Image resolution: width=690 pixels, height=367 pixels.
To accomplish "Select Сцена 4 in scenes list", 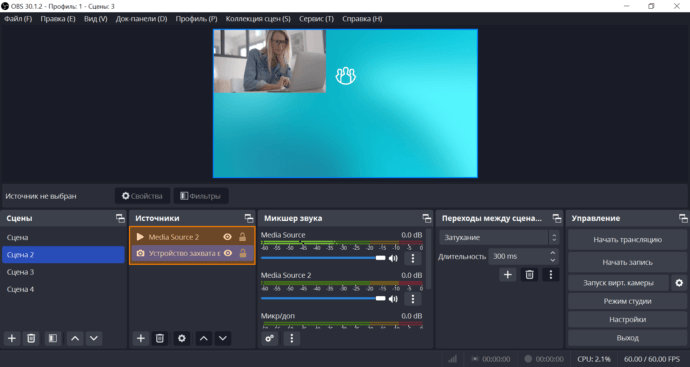I will pyautogui.click(x=63, y=289).
